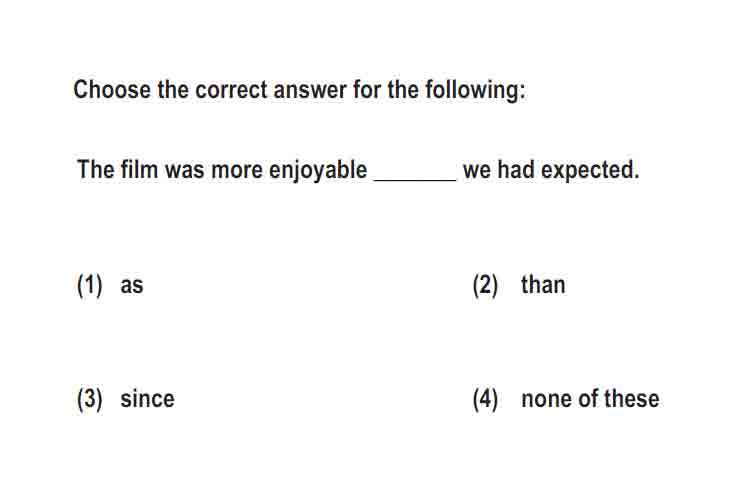
Task: Click option number (3) label
Action: (89, 399)
